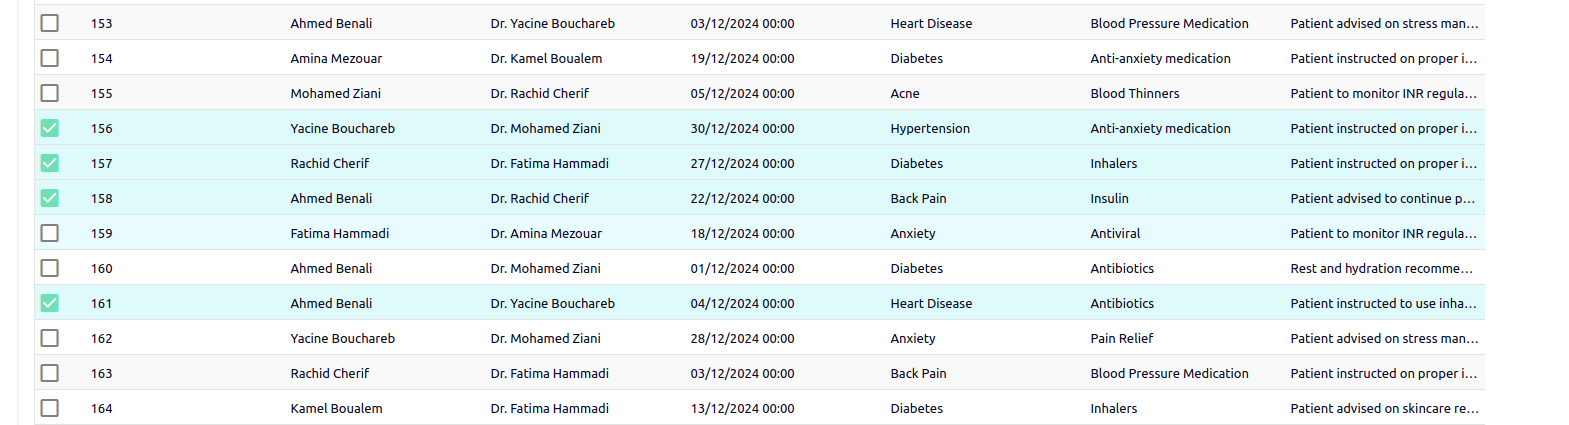Click the 30/12/2024 date in record 156
The height and width of the screenshot is (425, 1569).
tap(742, 128)
